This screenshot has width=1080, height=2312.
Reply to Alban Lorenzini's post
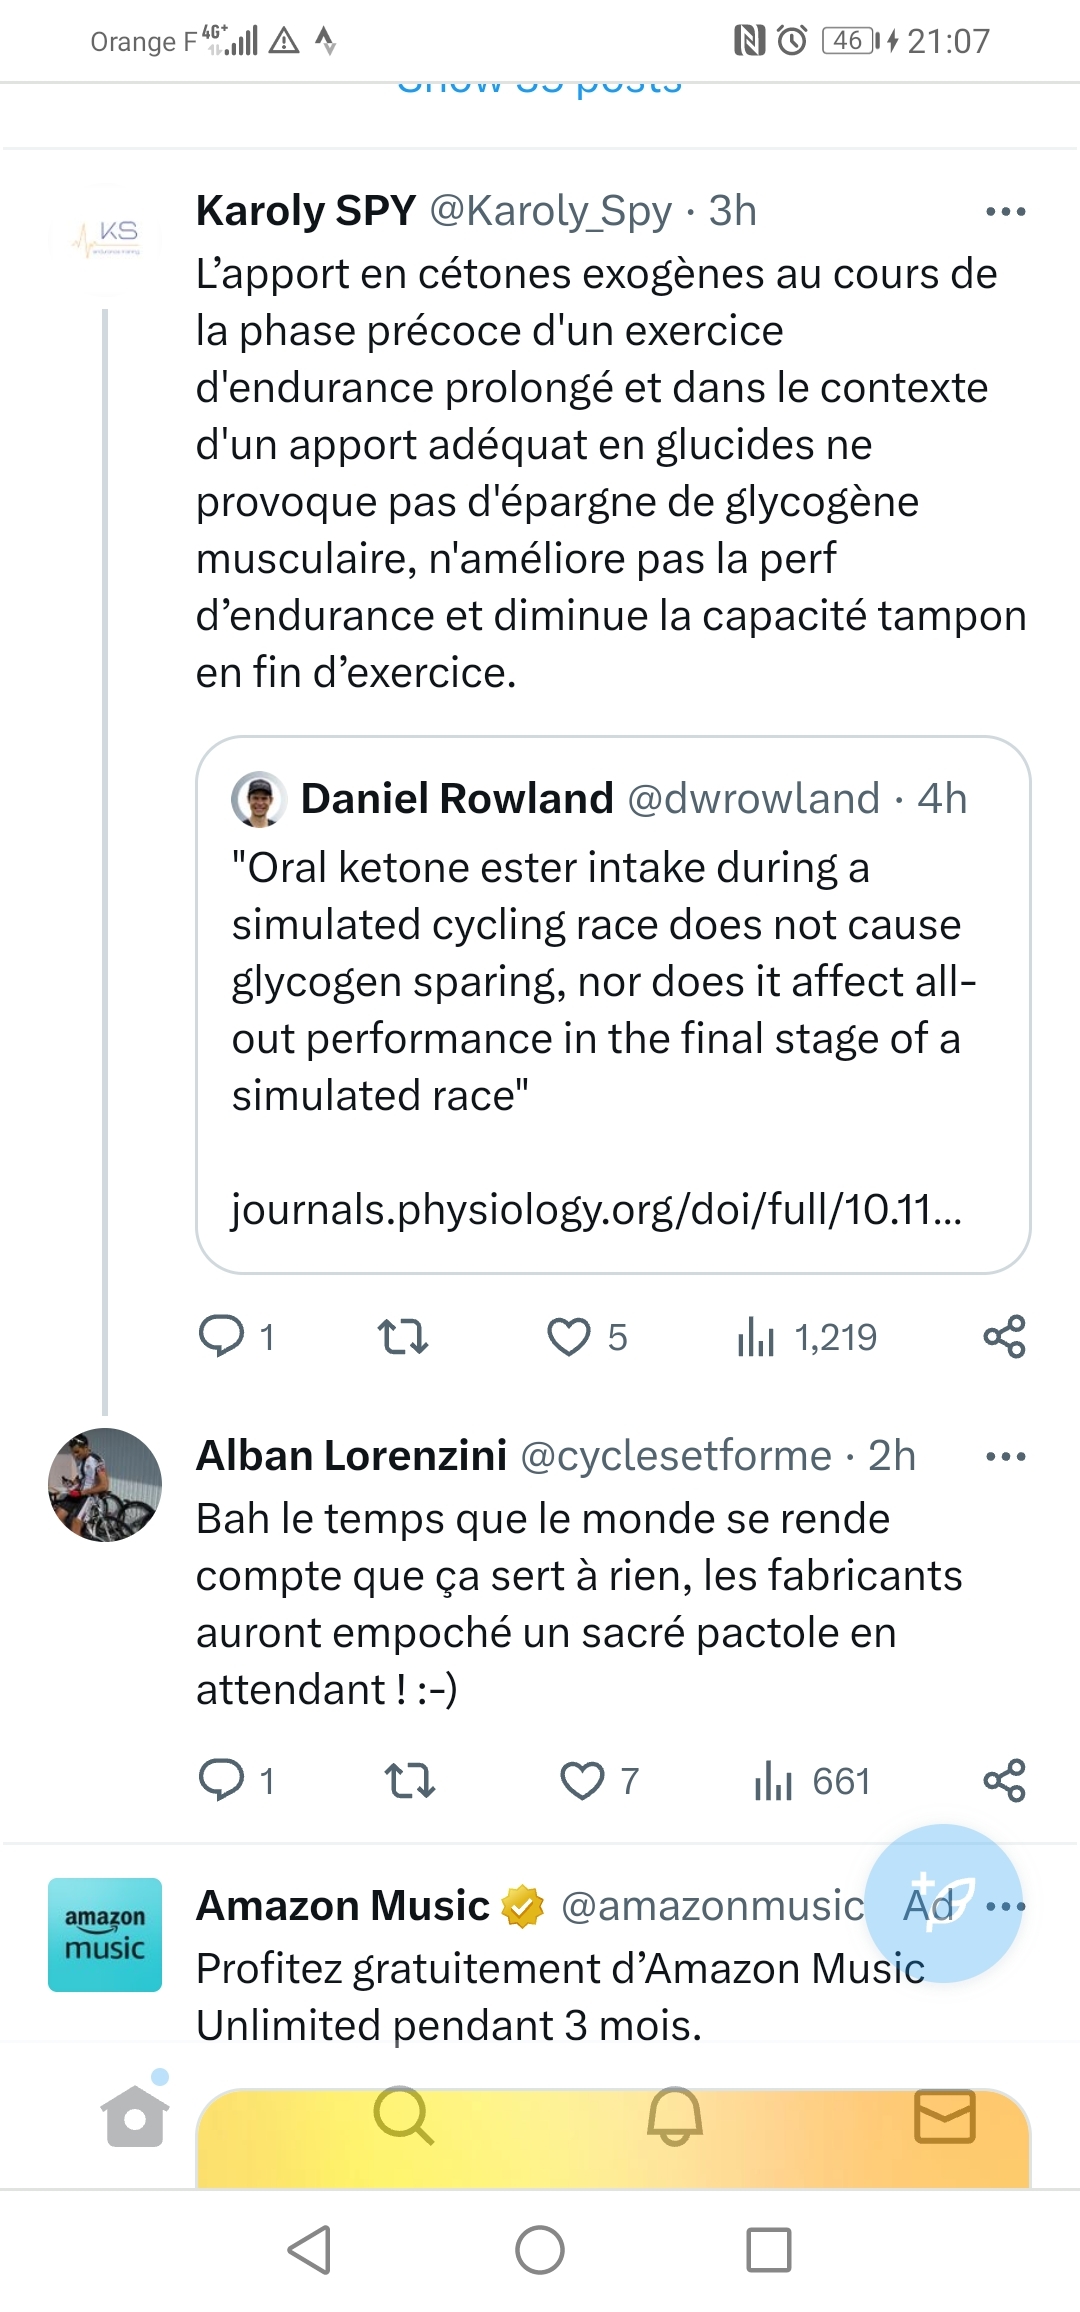click(222, 1780)
